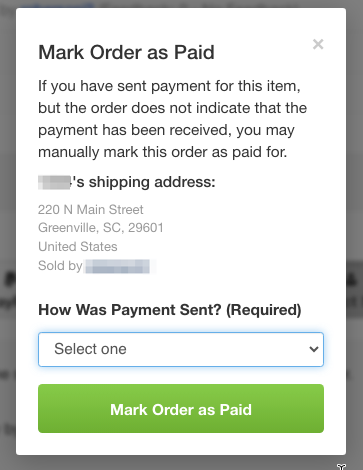
Task: Click the blurred seller name after 'Sold by'
Action: (117, 266)
